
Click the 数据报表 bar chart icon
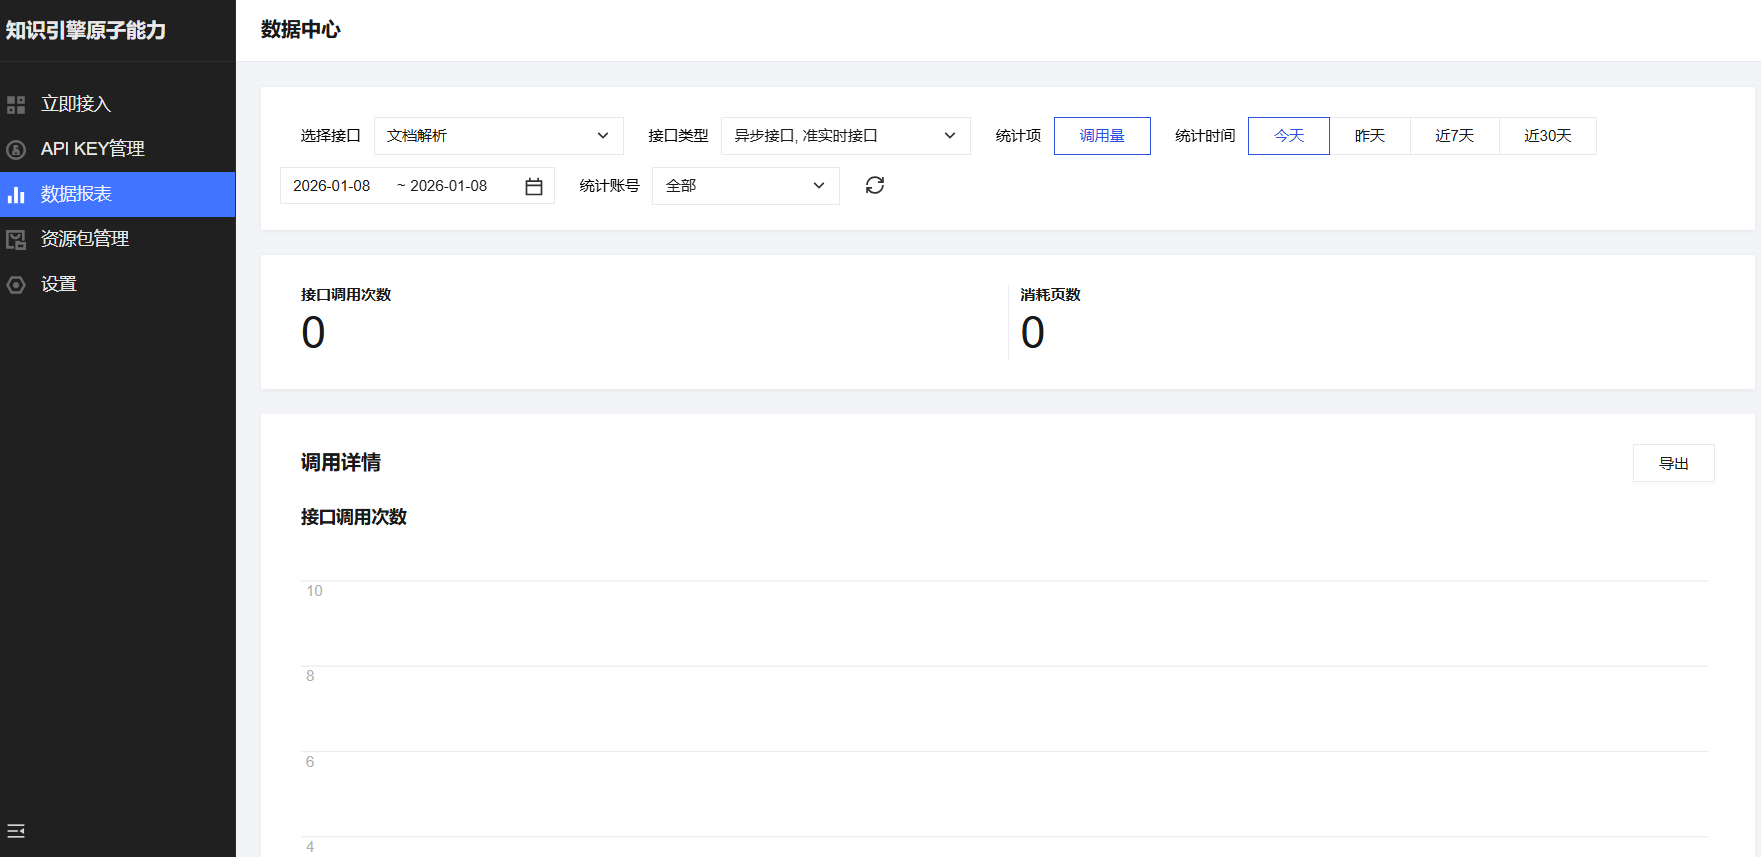16,194
